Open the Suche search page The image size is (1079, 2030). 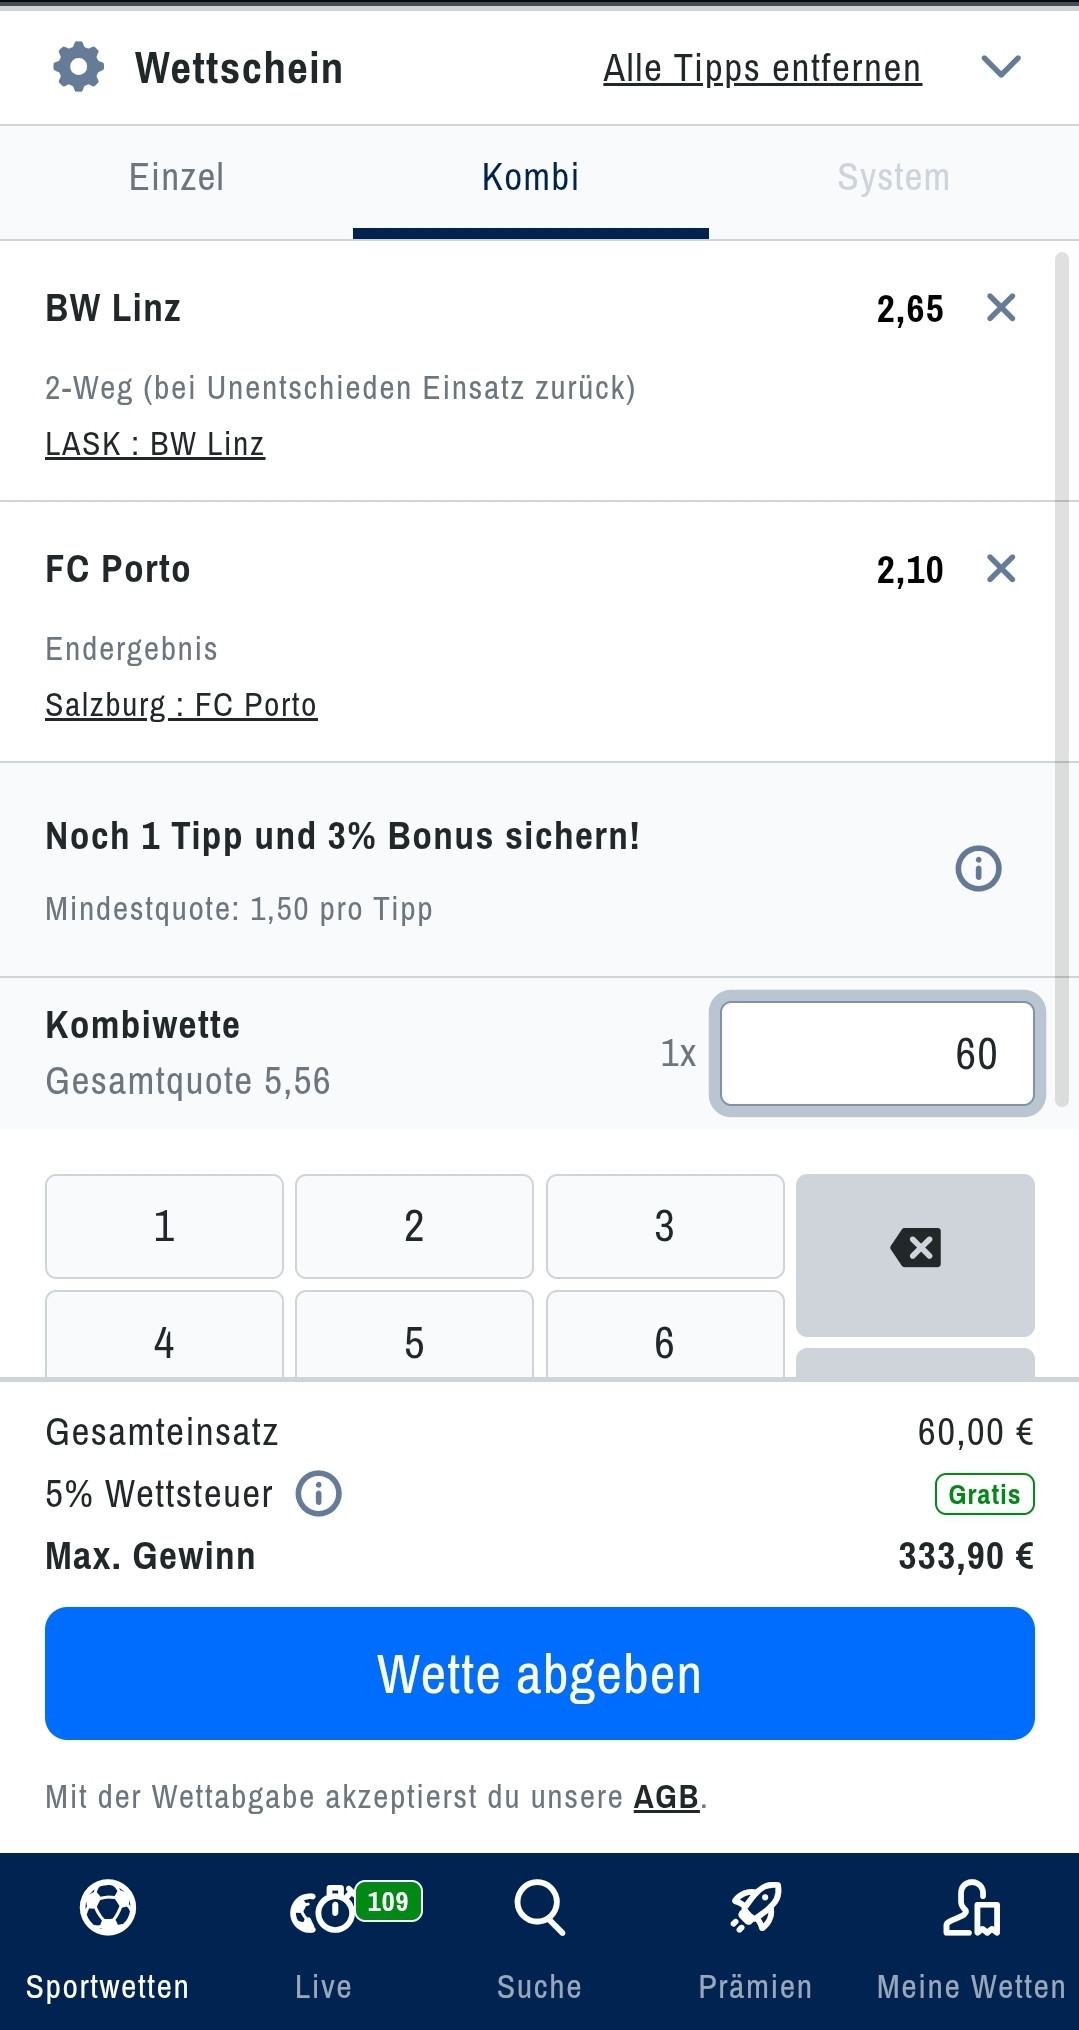coord(540,1940)
